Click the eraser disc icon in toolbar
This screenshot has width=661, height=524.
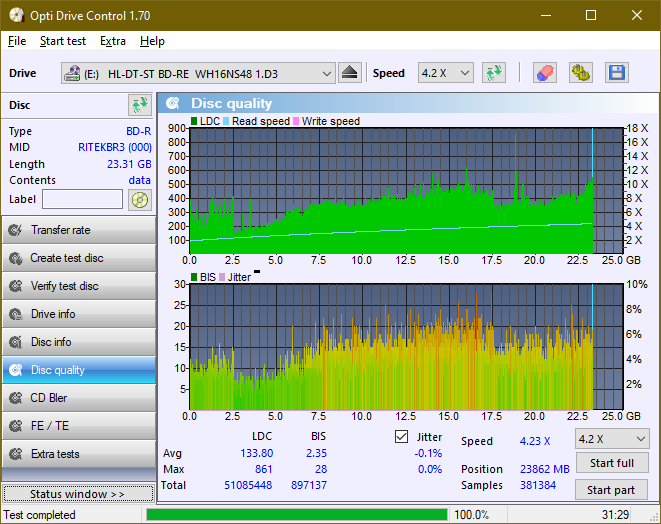[545, 73]
